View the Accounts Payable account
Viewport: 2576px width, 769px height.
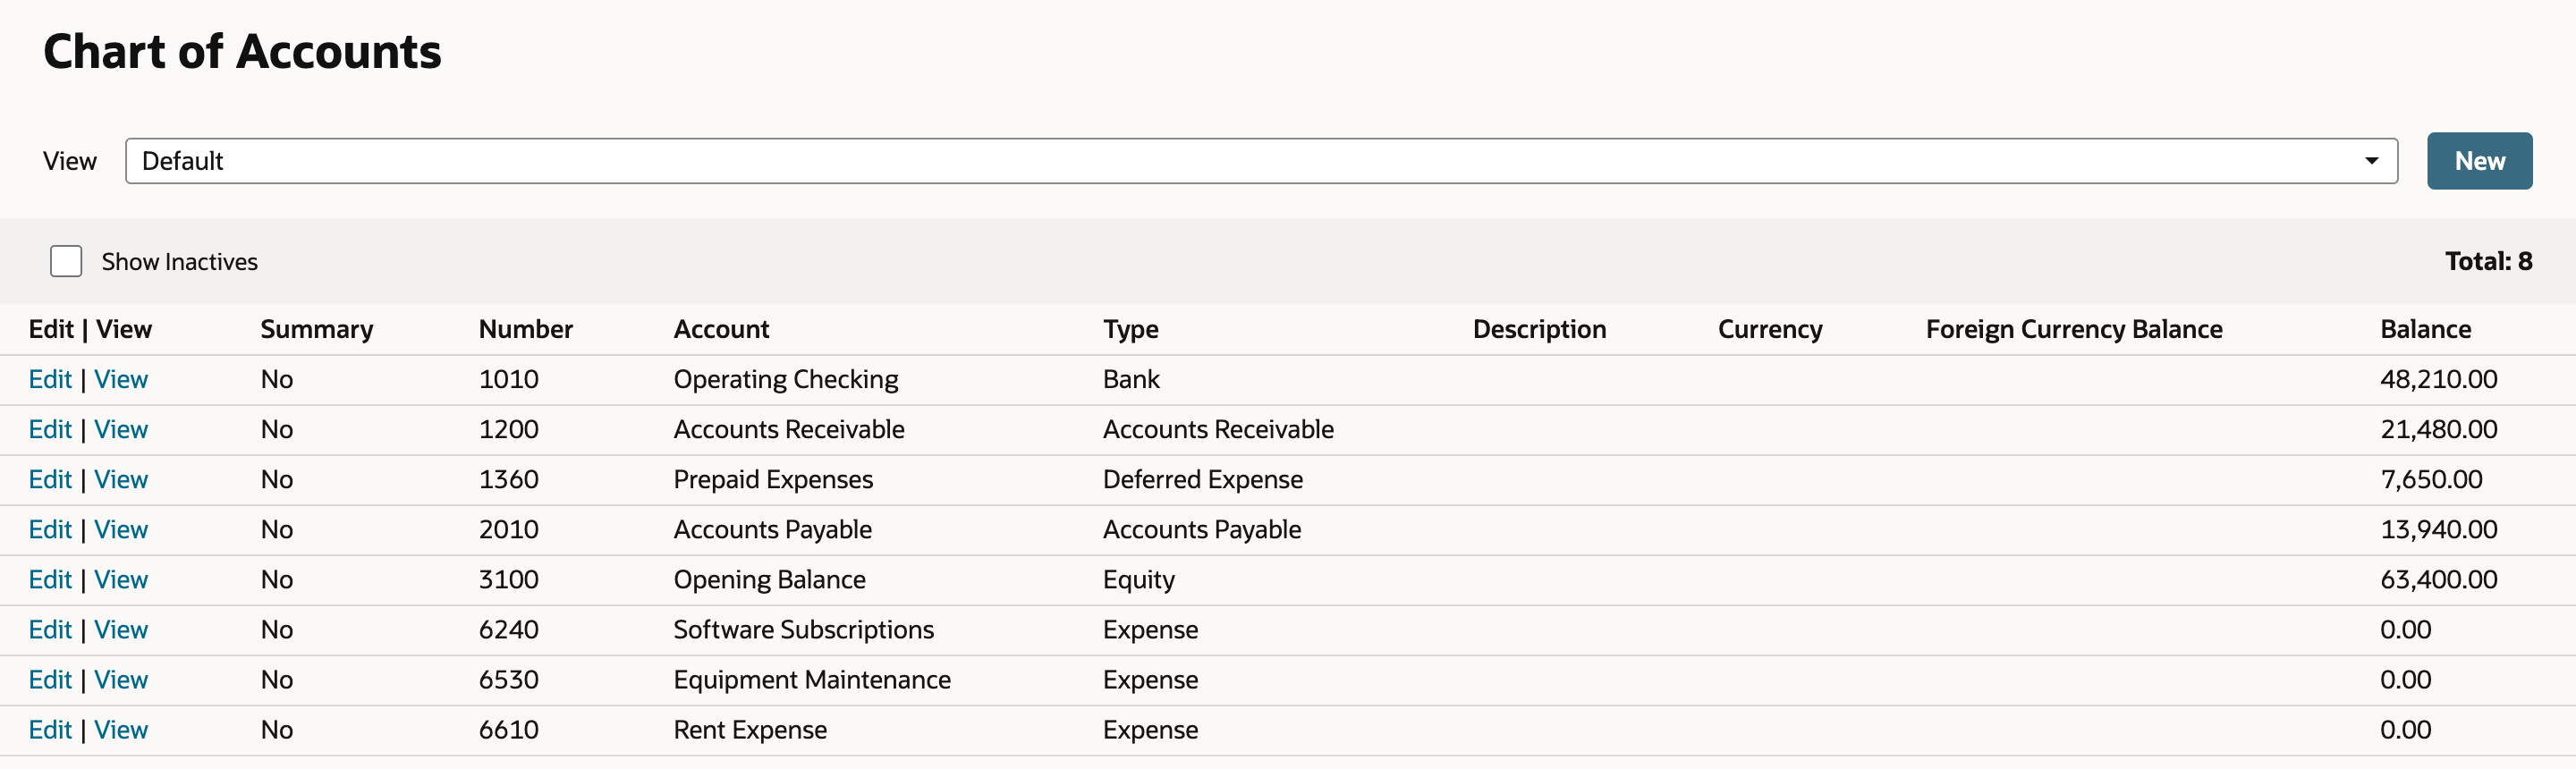click(121, 529)
